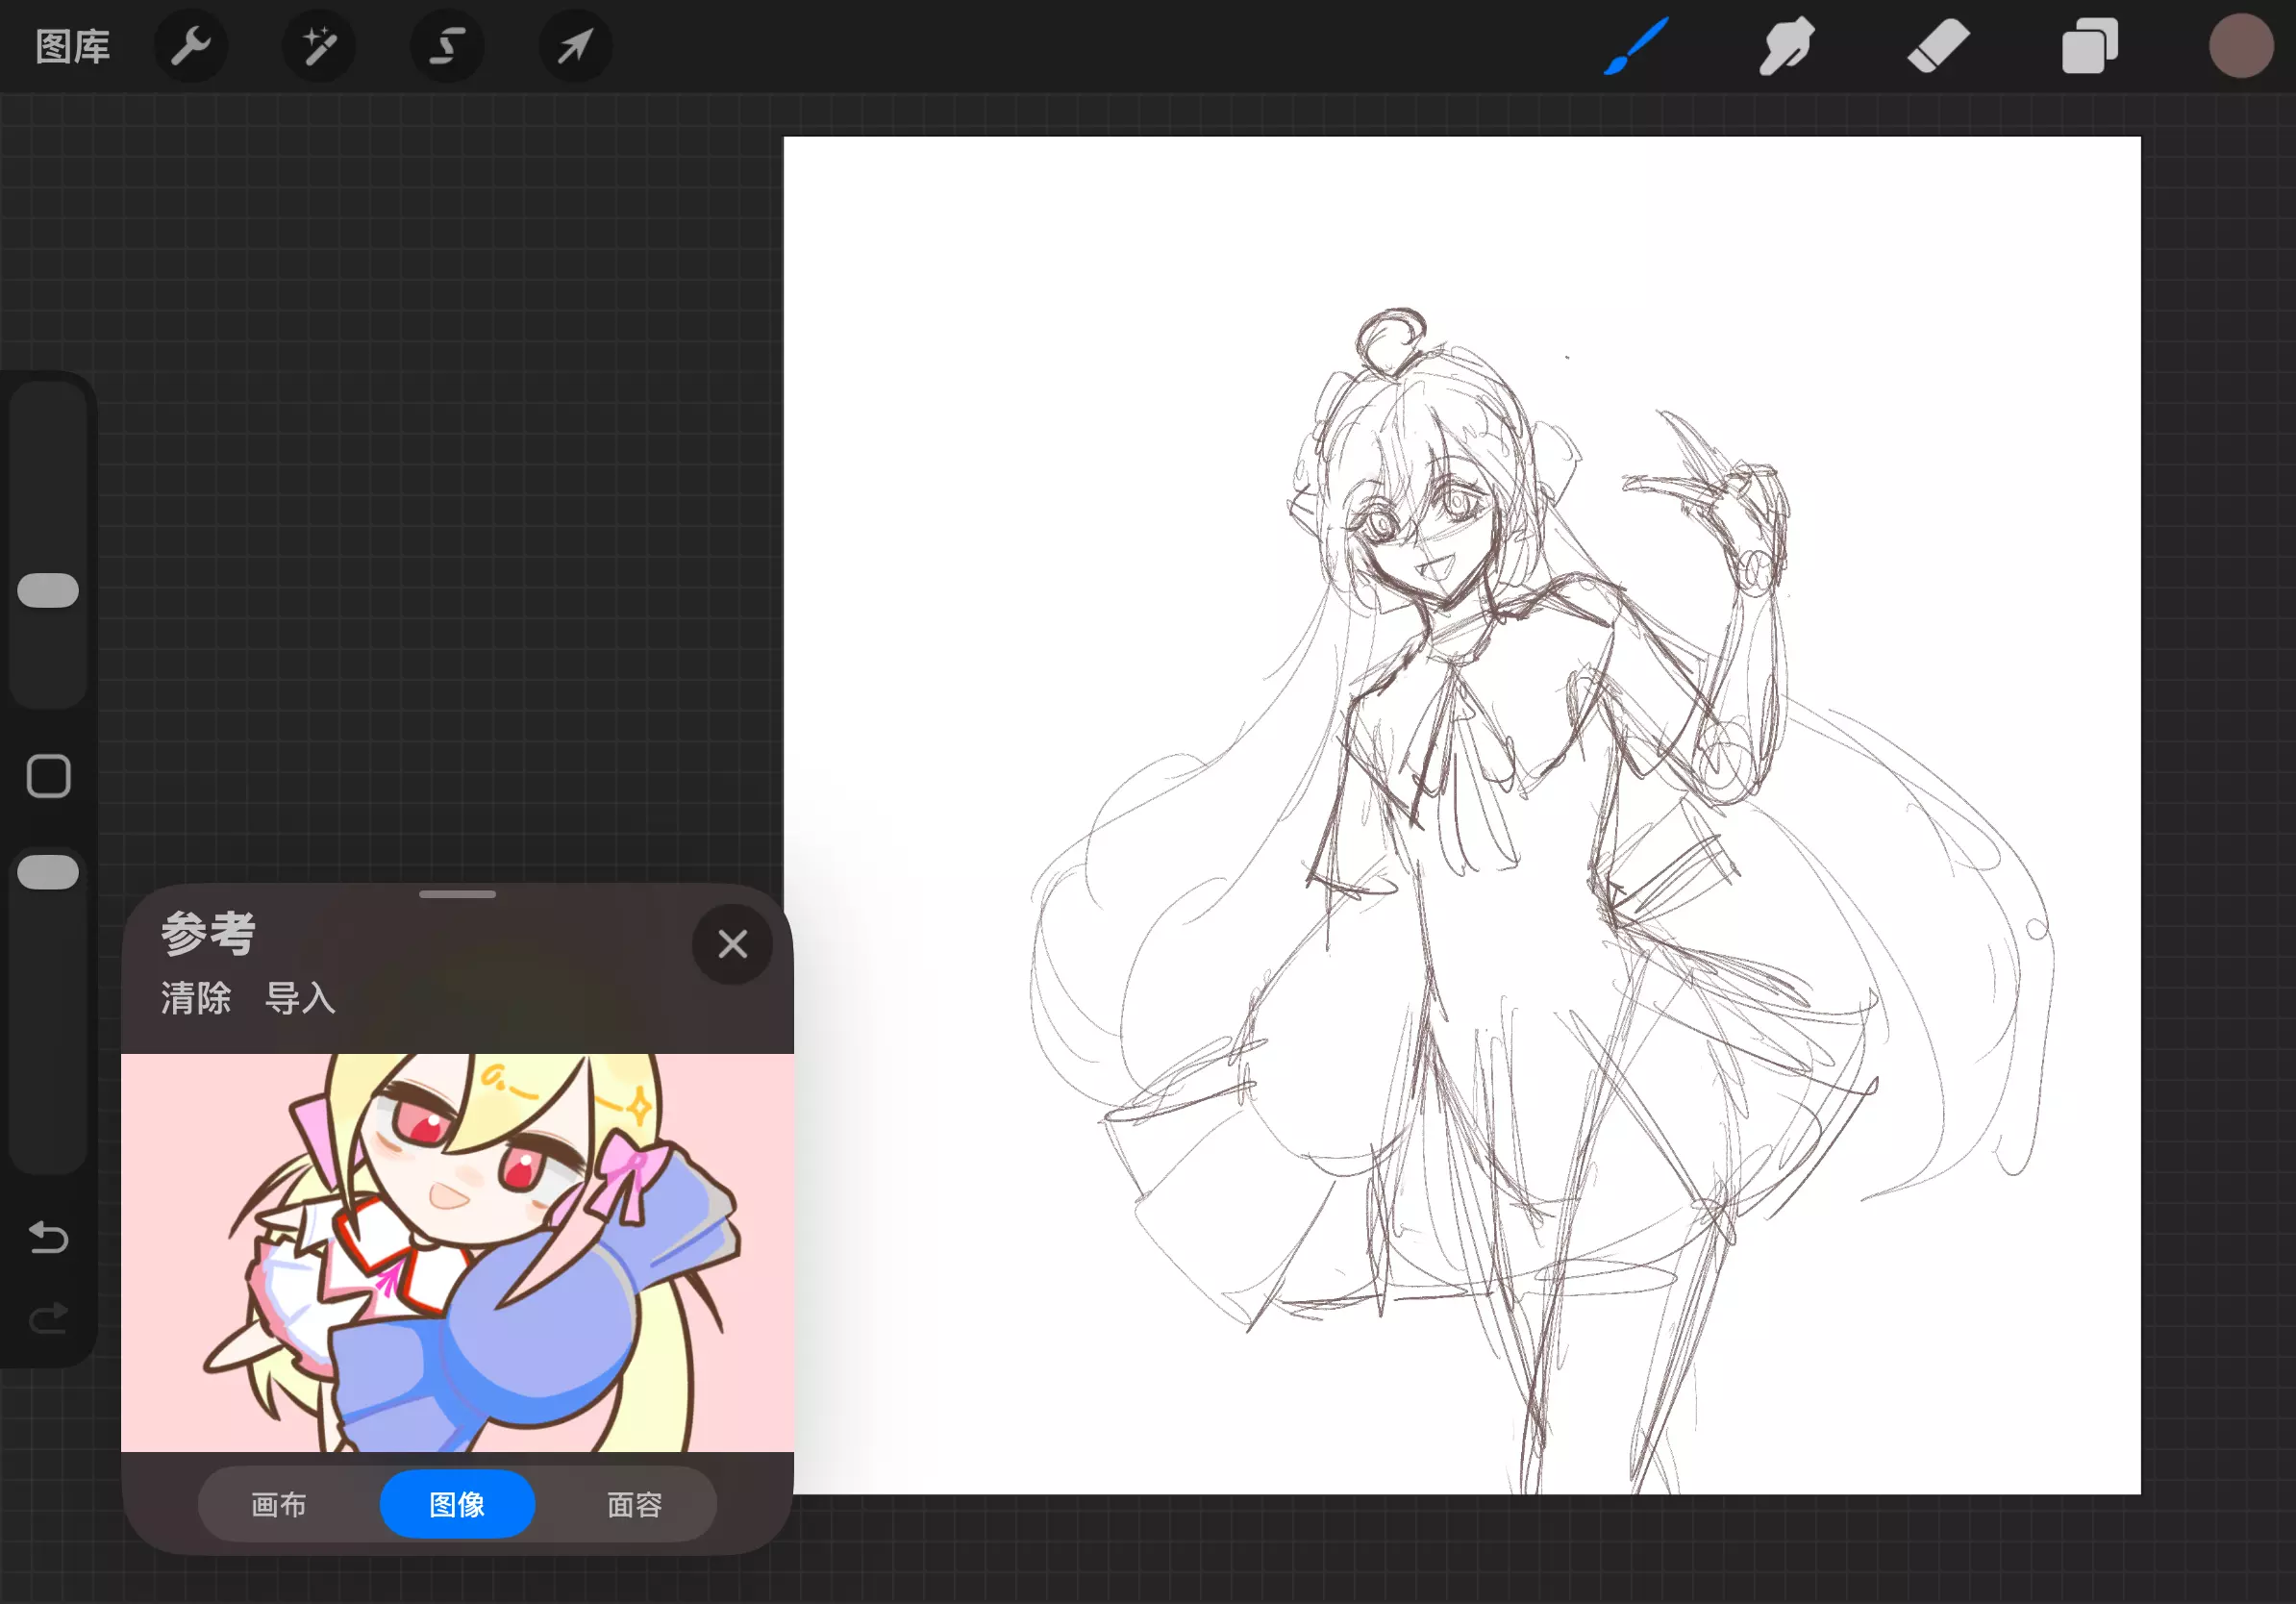2296x1604 pixels.
Task: Select the Paint brush tool
Action: coord(1636,46)
